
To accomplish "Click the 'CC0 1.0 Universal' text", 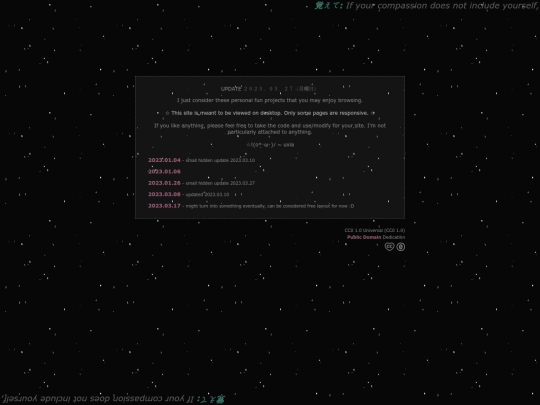I will pyautogui.click(x=375, y=230).
